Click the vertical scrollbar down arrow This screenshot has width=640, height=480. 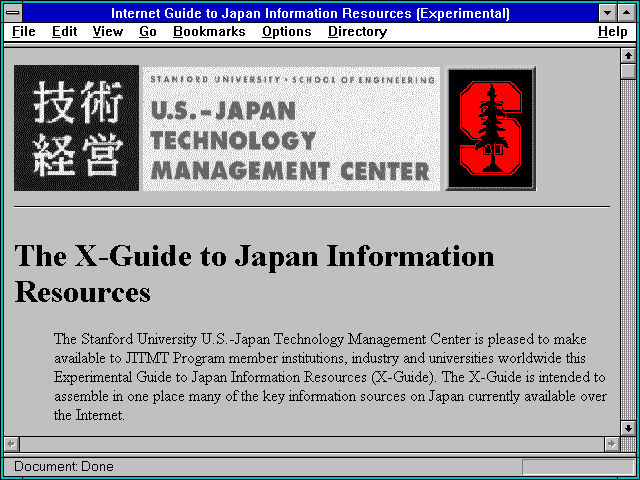pos(628,428)
